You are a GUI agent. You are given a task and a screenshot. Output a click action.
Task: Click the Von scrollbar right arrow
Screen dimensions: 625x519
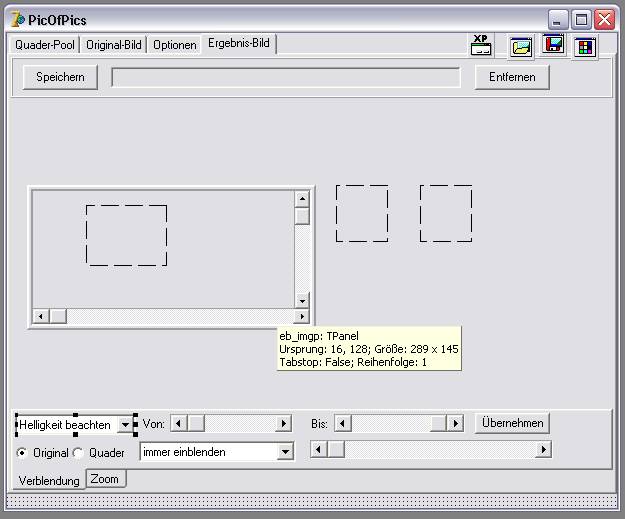coord(283,423)
